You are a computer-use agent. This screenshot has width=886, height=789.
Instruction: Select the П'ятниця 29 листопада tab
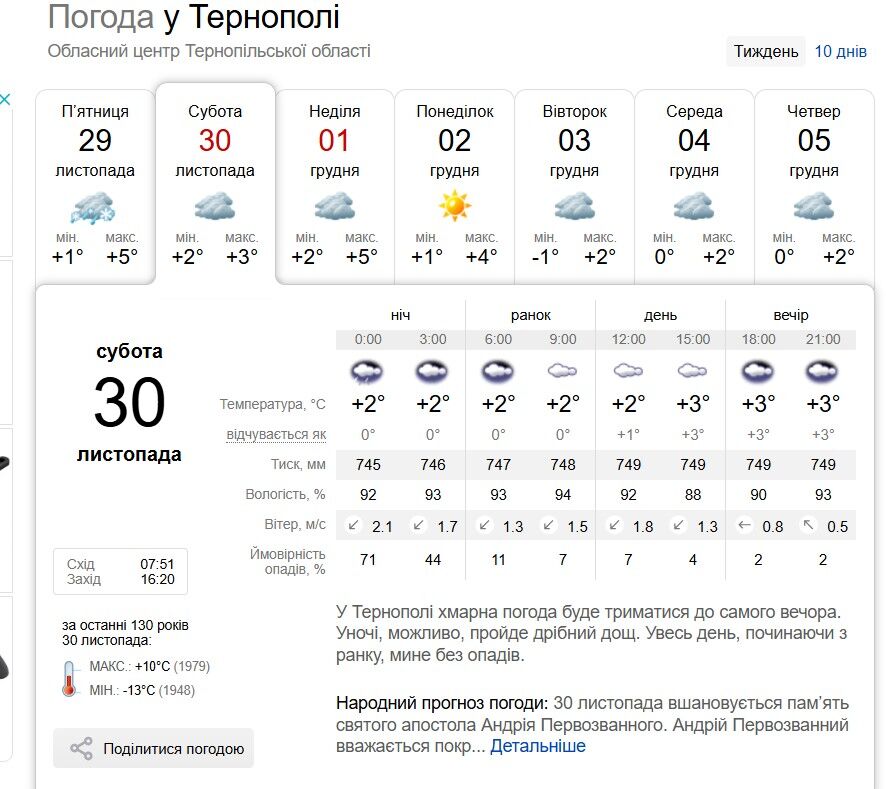[95, 185]
